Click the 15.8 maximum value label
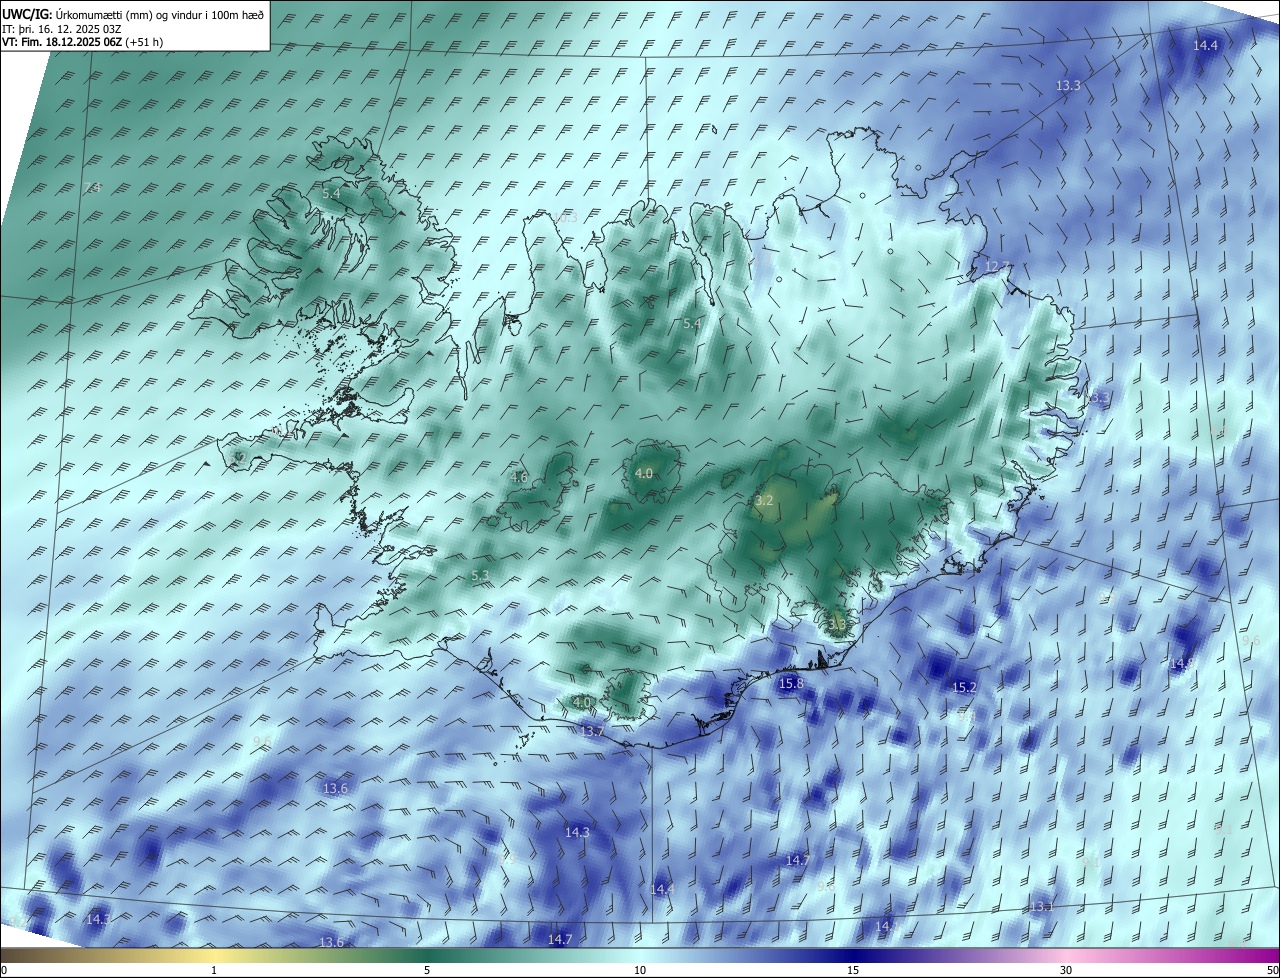Image resolution: width=1280 pixels, height=978 pixels. click(x=791, y=684)
